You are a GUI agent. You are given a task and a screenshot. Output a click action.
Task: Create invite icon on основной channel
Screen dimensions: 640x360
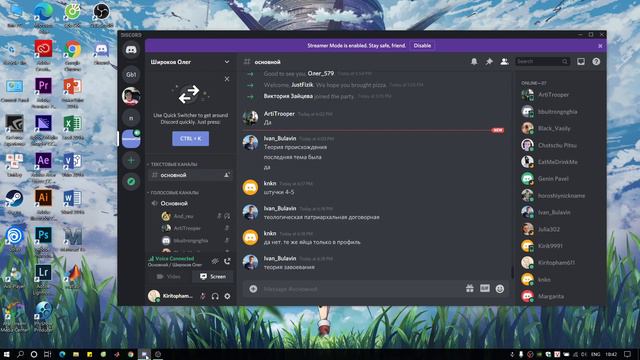(227, 175)
